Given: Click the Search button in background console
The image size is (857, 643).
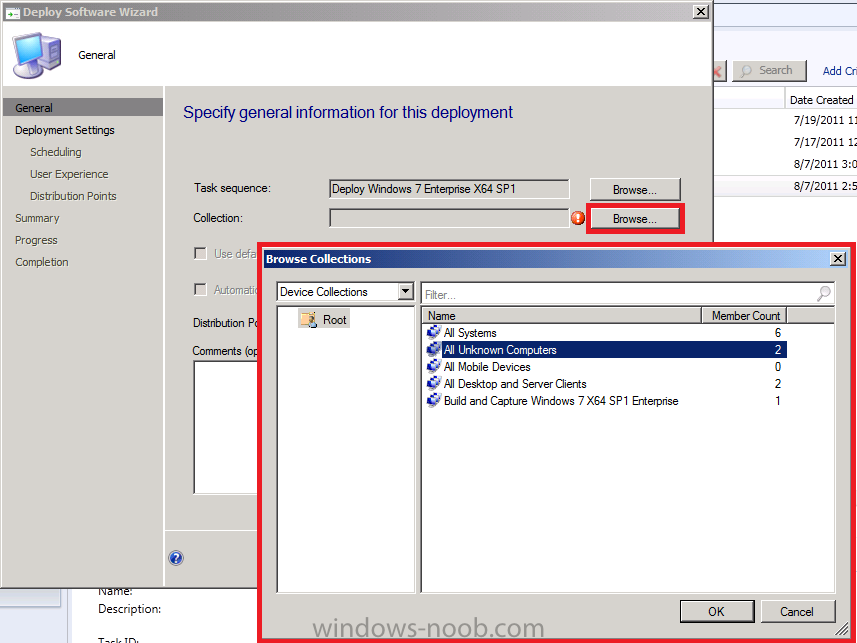Looking at the screenshot, I should [770, 71].
